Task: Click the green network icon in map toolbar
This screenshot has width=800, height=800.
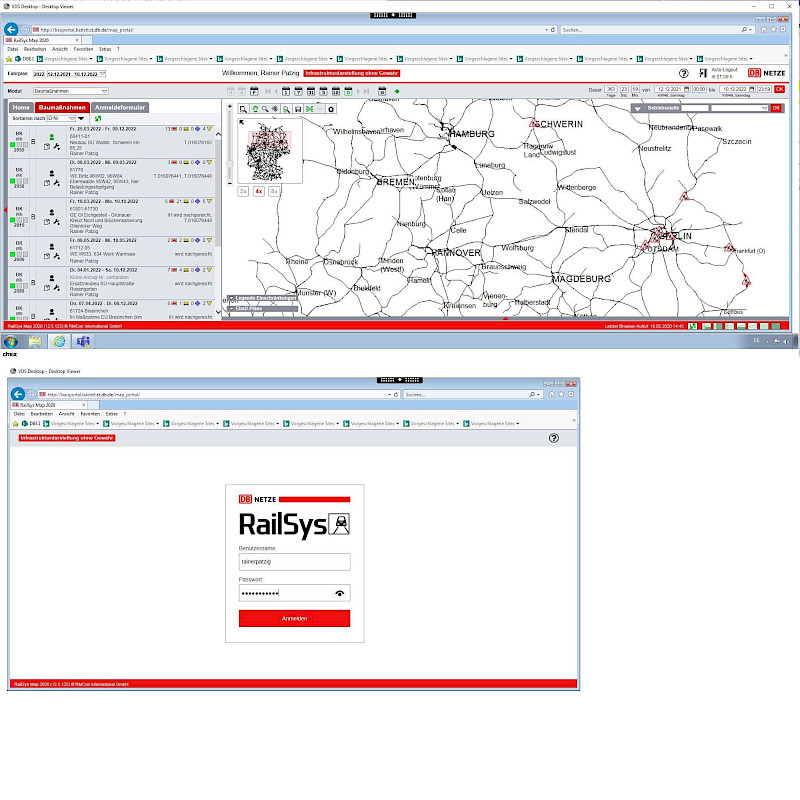Action: pyautogui.click(x=309, y=109)
